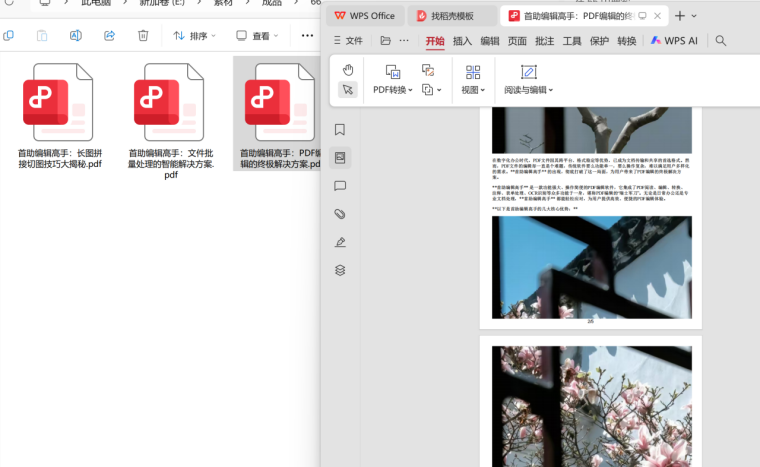Click the WPS AI button

point(674,41)
